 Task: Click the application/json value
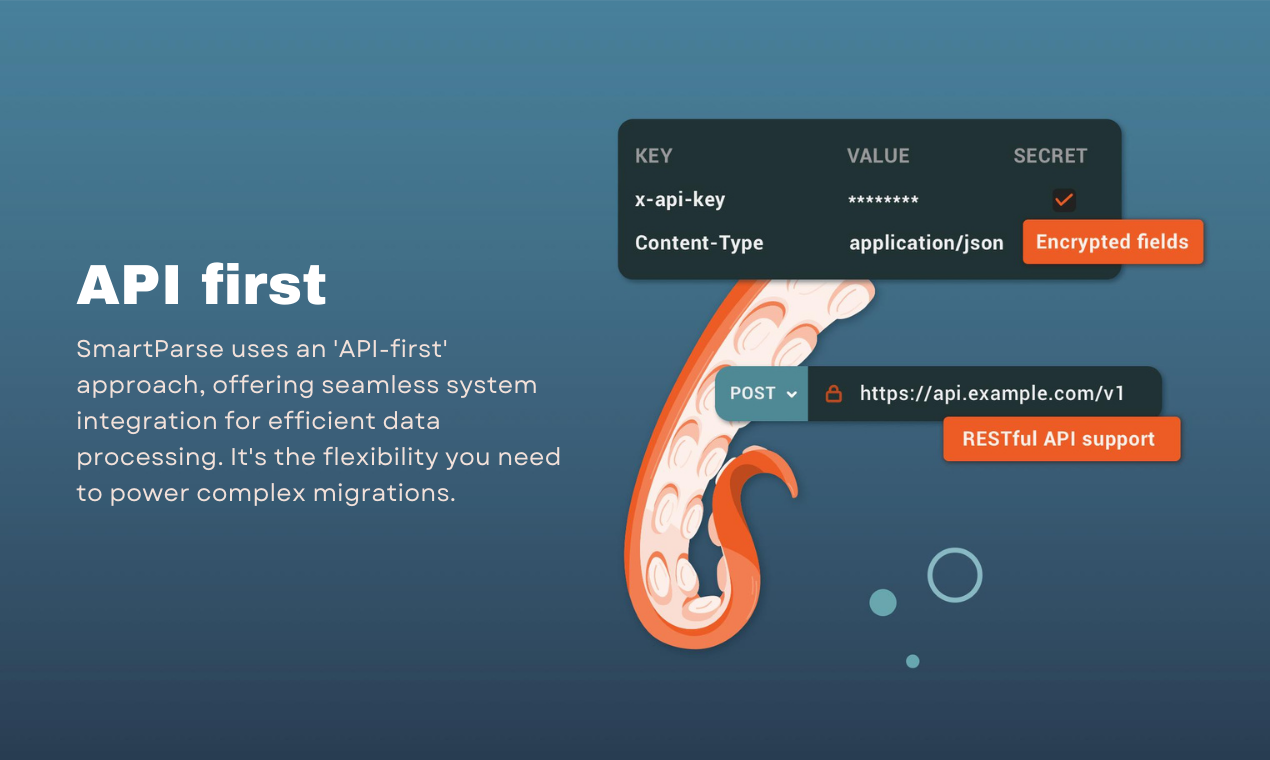pyautogui.click(x=926, y=243)
